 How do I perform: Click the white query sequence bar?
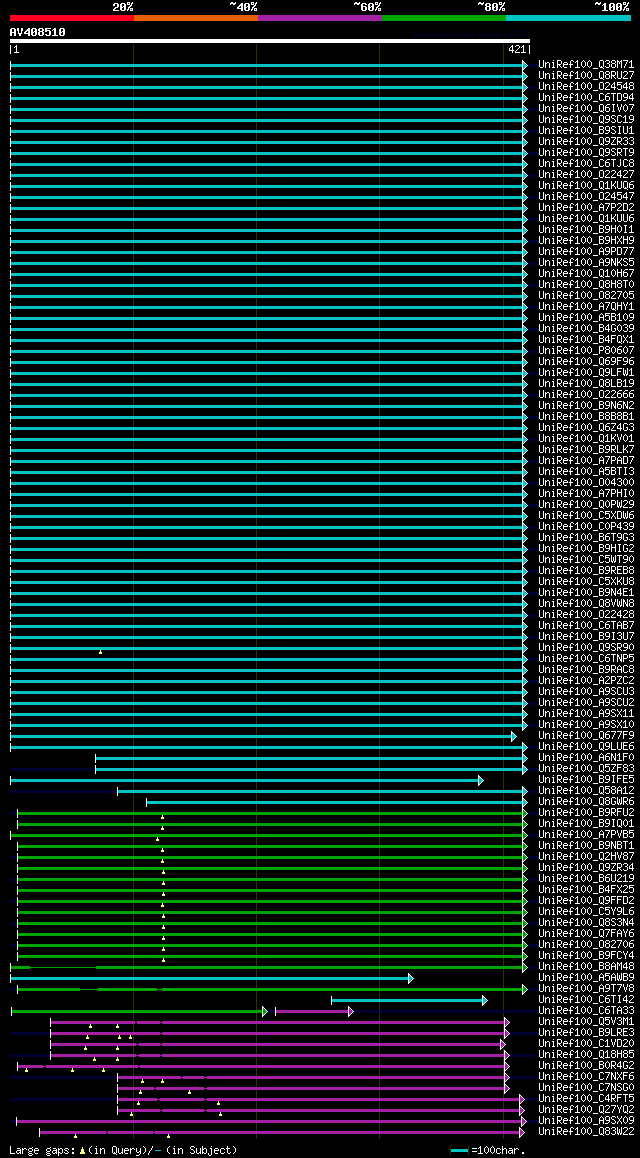(x=269, y=41)
